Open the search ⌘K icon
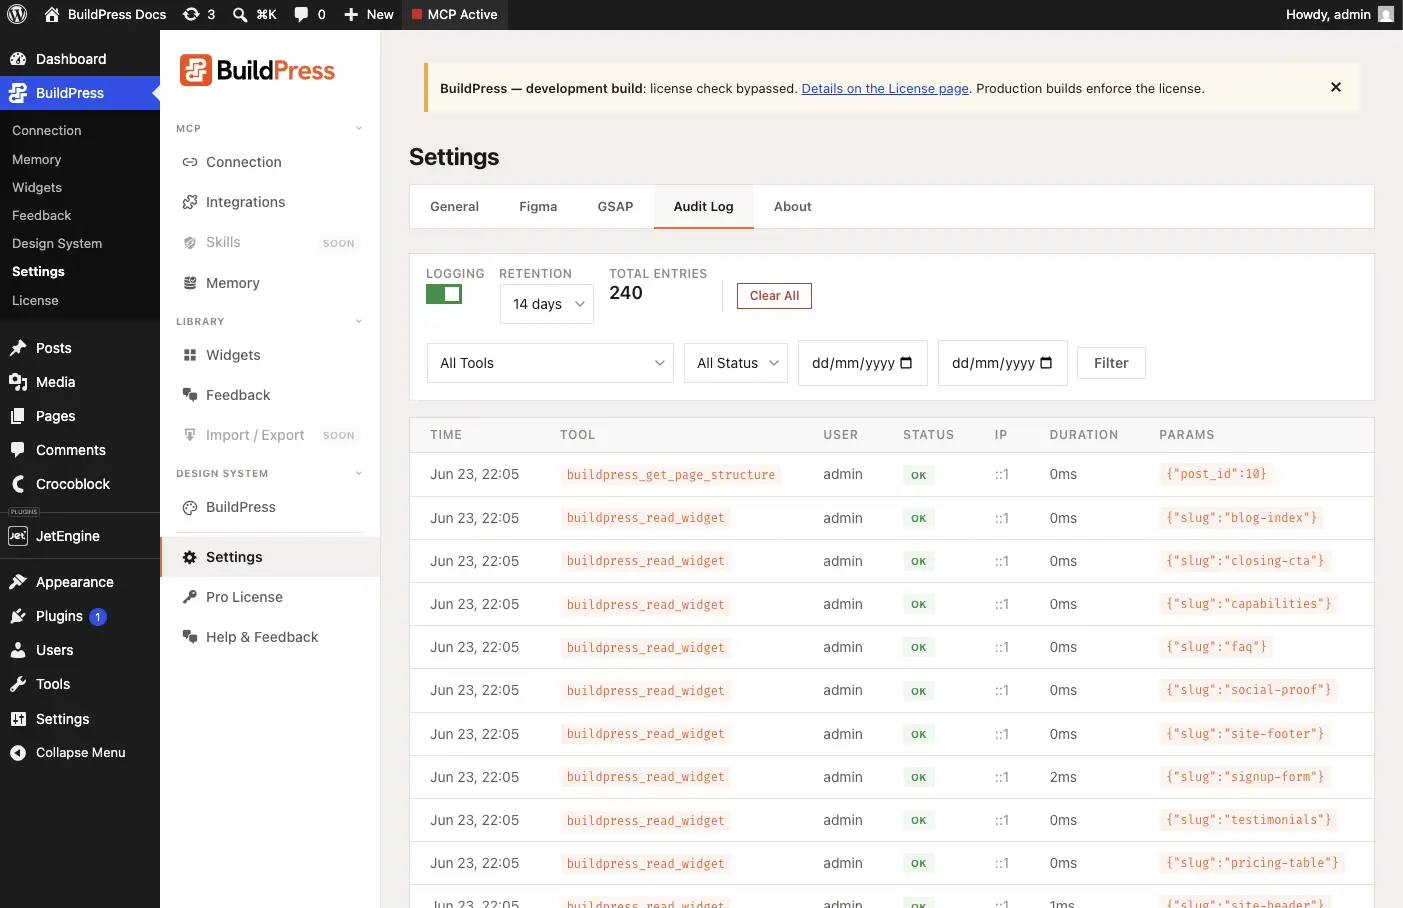Viewport: 1403px width, 908px height. 254,14
